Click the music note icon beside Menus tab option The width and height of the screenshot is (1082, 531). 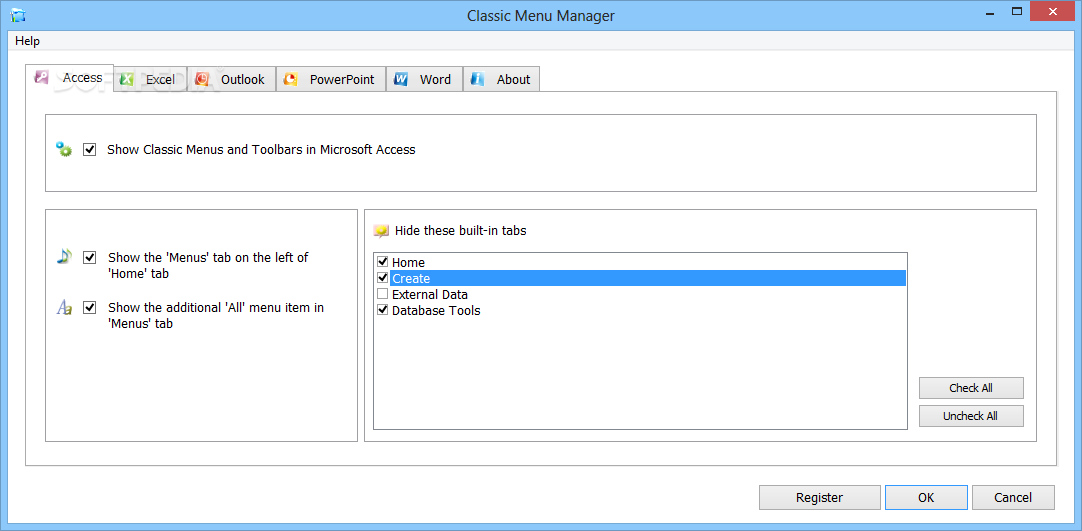[63, 257]
